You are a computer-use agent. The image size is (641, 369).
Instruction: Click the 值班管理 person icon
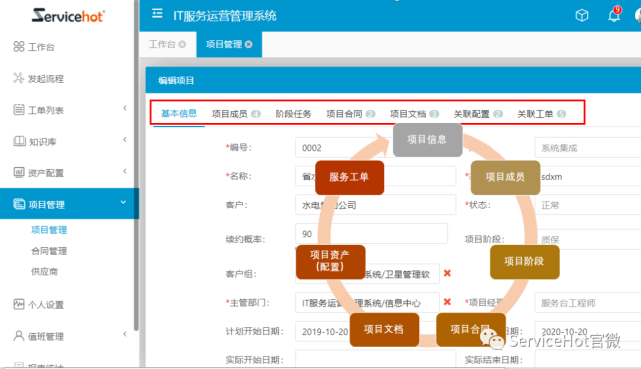(19, 336)
